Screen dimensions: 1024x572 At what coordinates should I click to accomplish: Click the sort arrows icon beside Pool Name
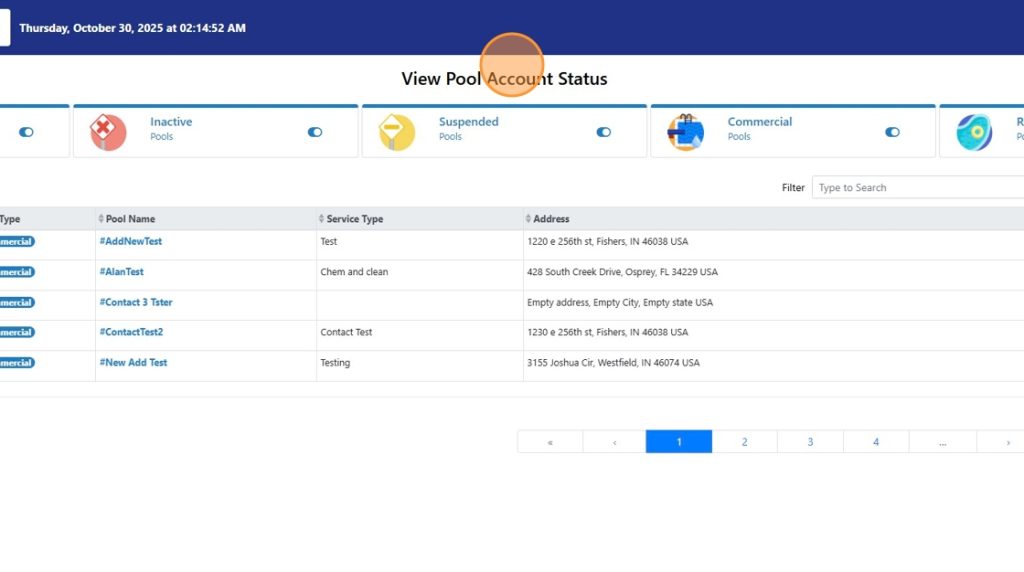point(101,219)
